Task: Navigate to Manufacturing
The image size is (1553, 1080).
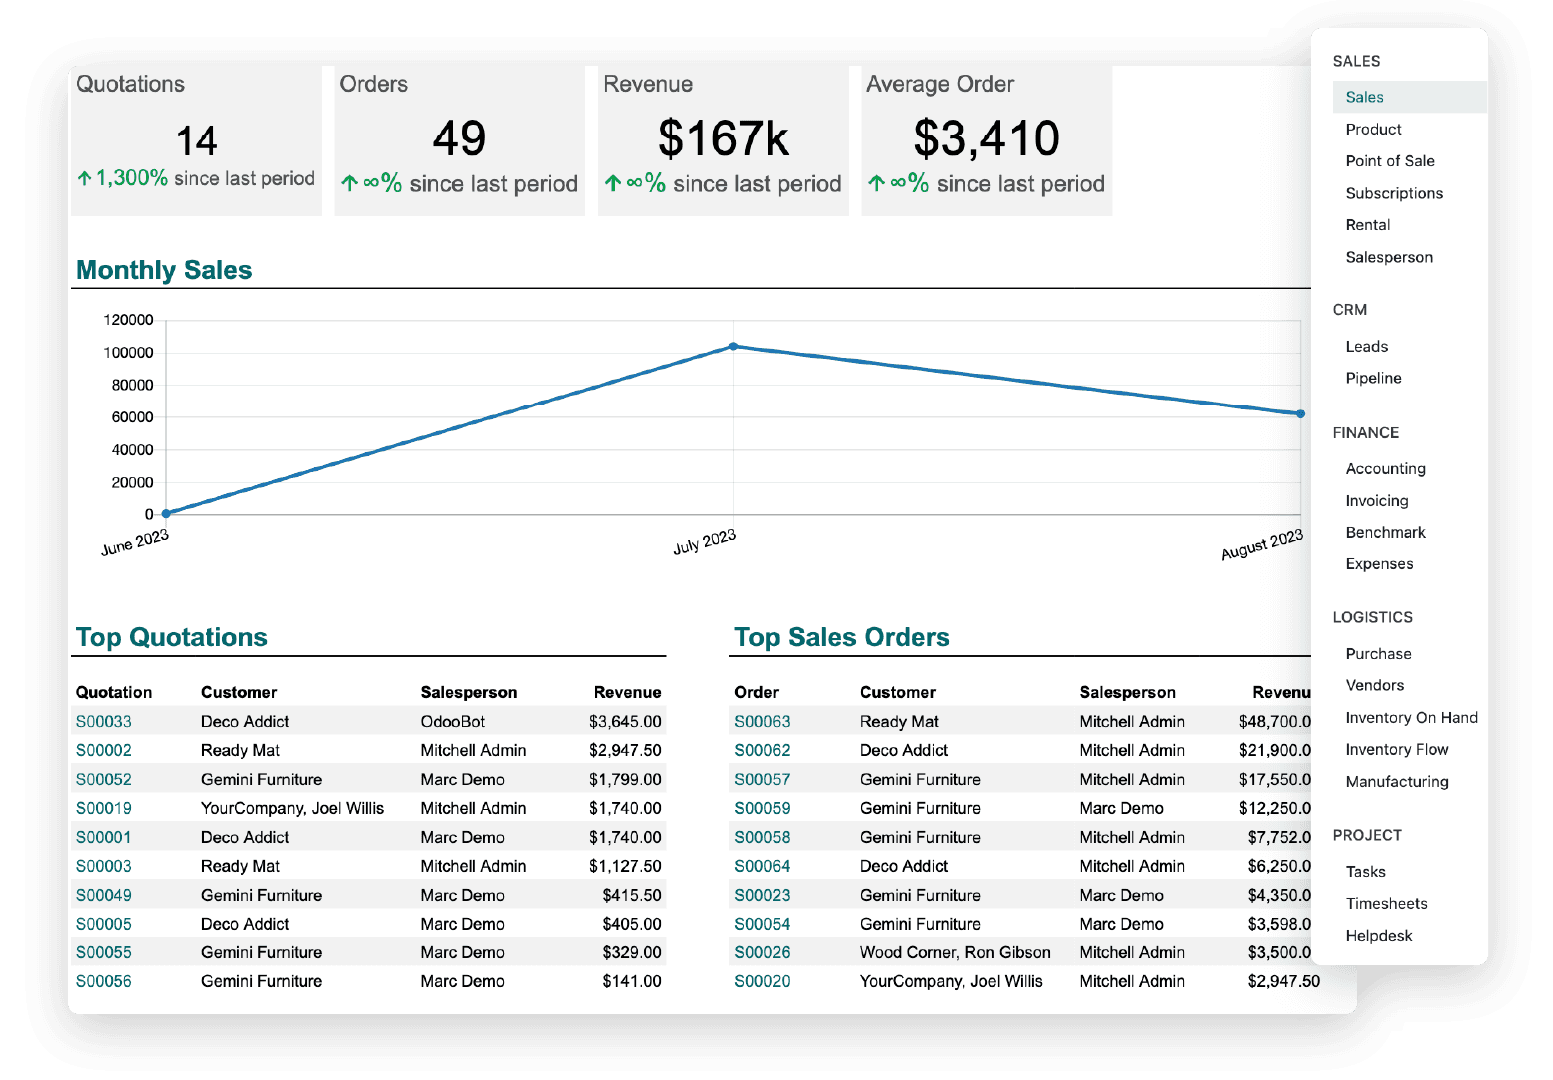Action: (x=1397, y=781)
